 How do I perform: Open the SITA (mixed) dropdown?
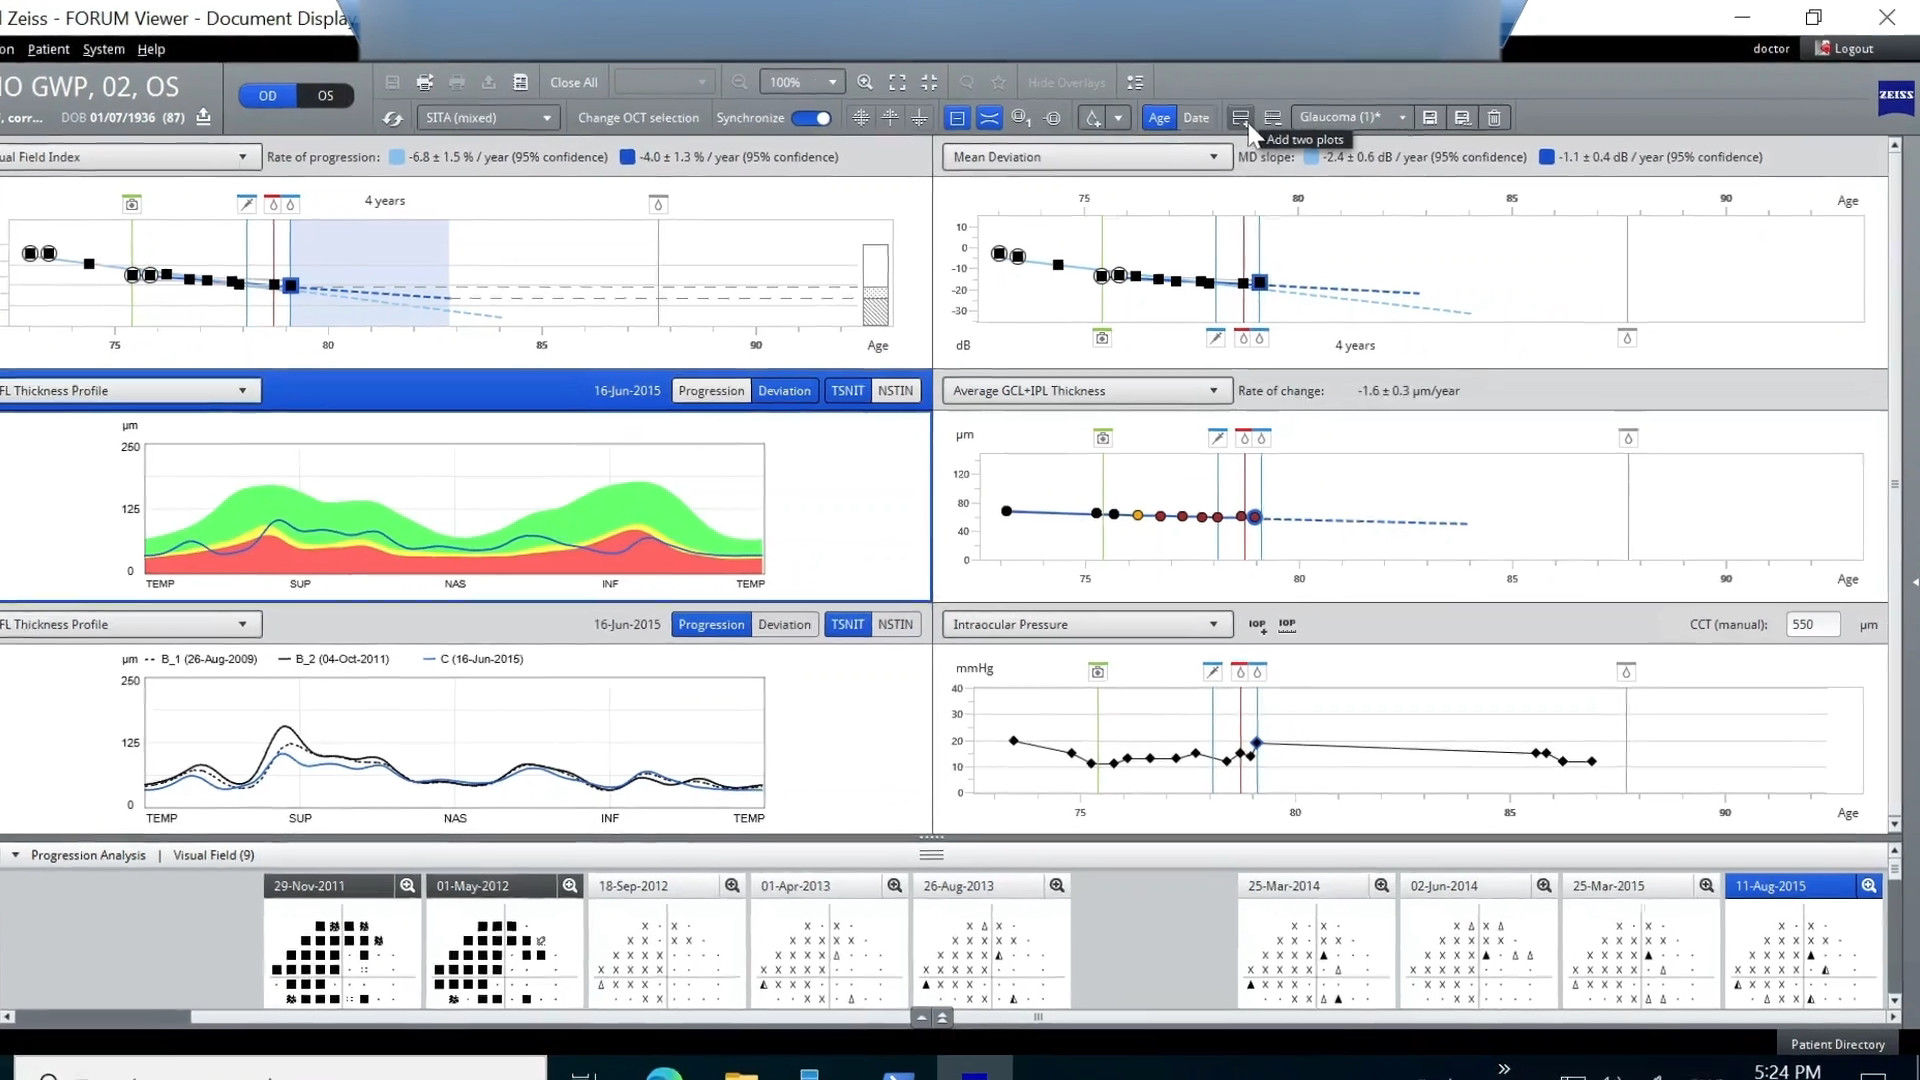[x=487, y=117]
